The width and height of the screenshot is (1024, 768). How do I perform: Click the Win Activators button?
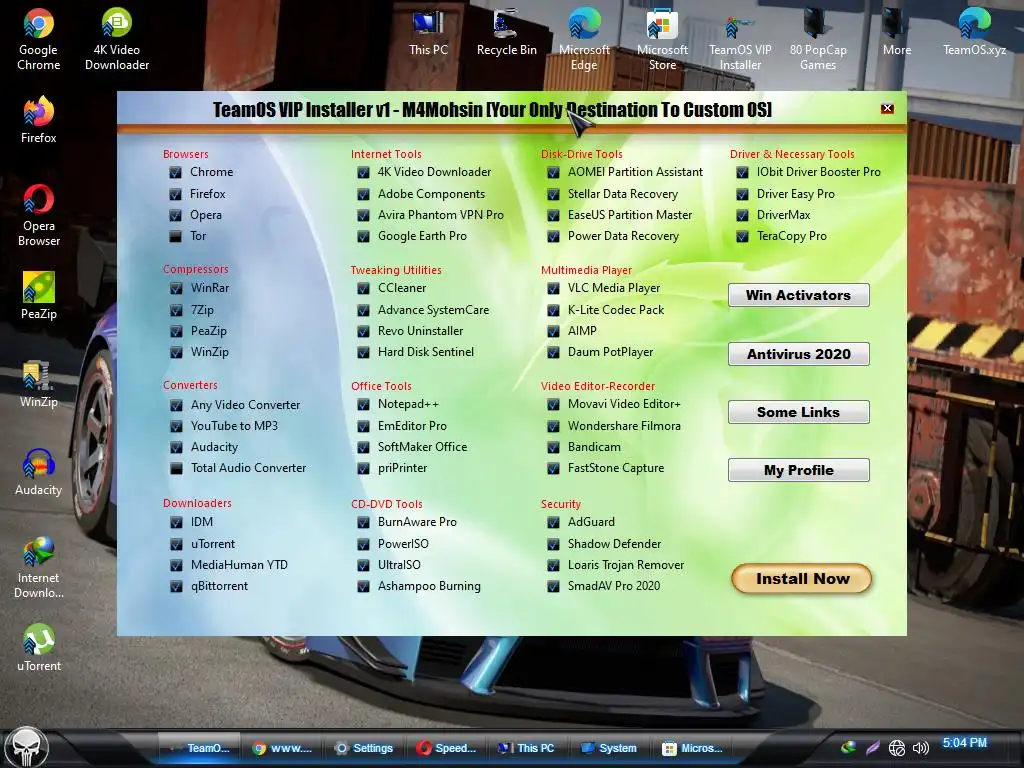click(798, 295)
